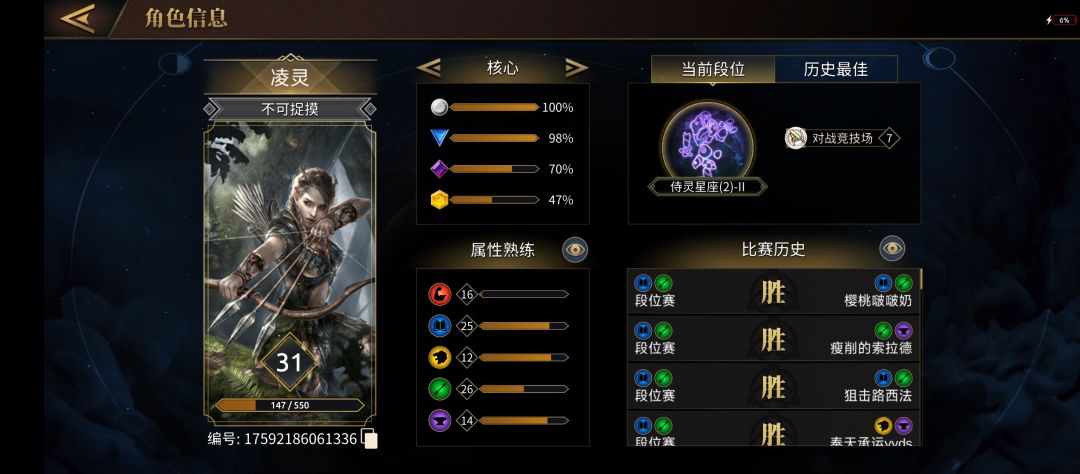
Task: Go back using the top-left arrow
Action: coord(77,19)
